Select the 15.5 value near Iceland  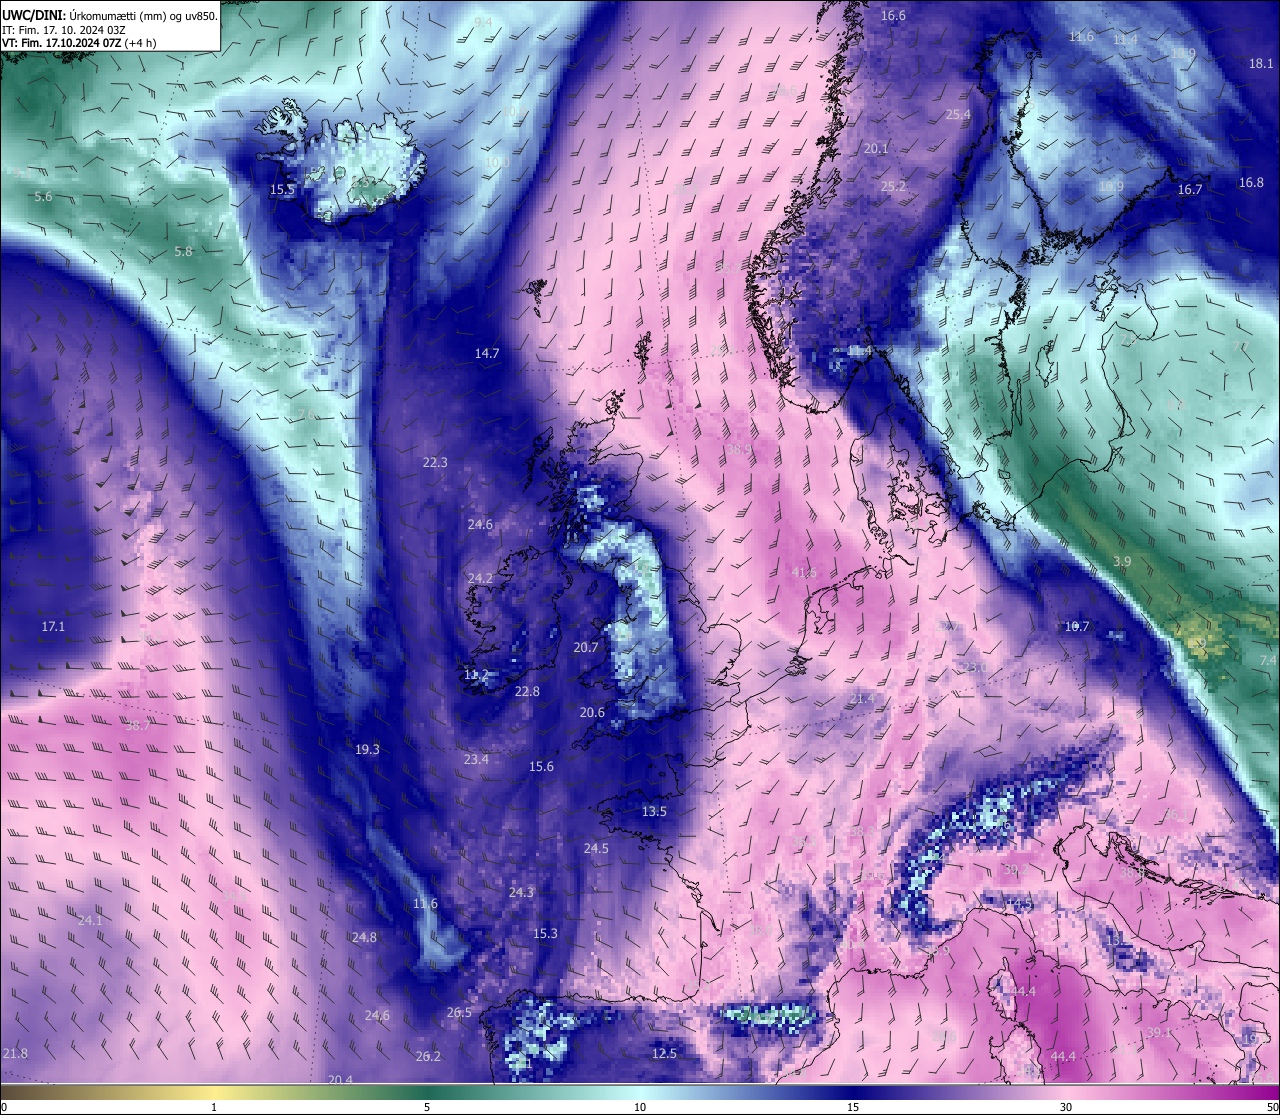point(283,189)
